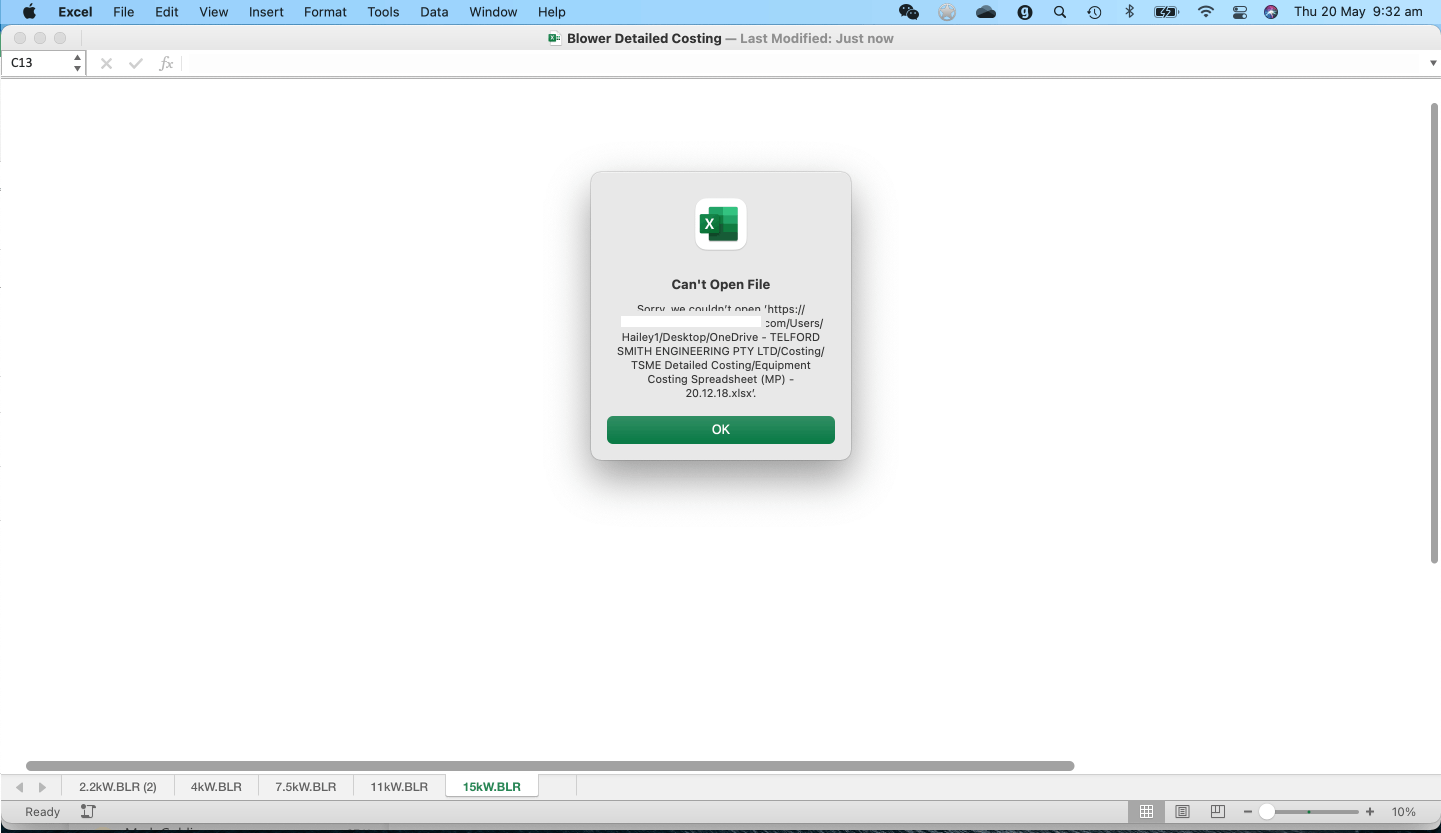The width and height of the screenshot is (1441, 833).
Task: Click the user avatar icon in menu bar
Action: [x=947, y=12]
